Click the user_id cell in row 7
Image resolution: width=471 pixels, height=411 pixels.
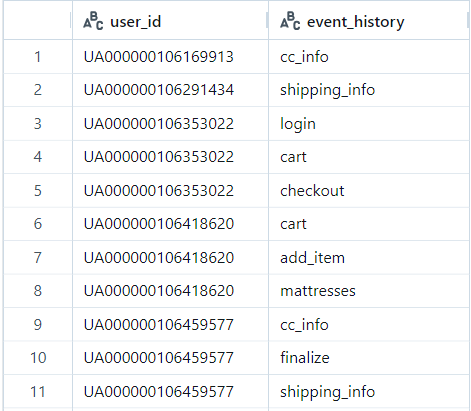[x=170, y=258]
